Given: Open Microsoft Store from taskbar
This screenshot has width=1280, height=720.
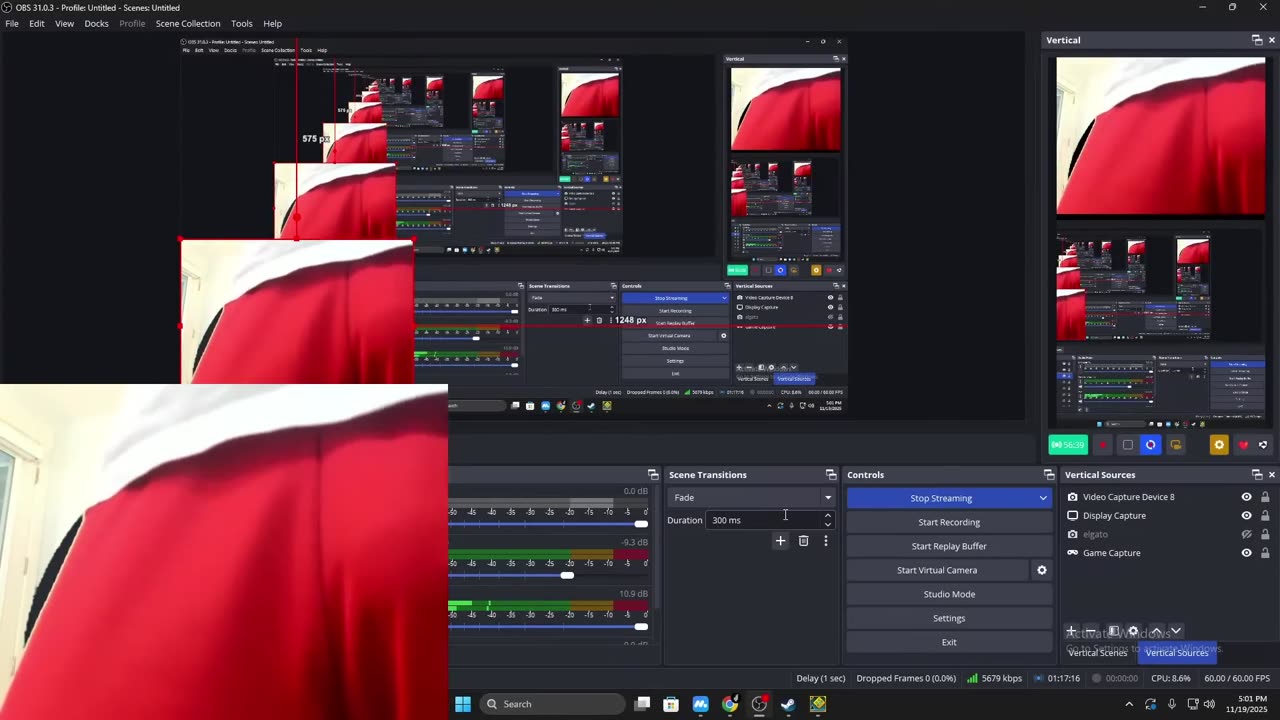Looking at the screenshot, I should [671, 704].
